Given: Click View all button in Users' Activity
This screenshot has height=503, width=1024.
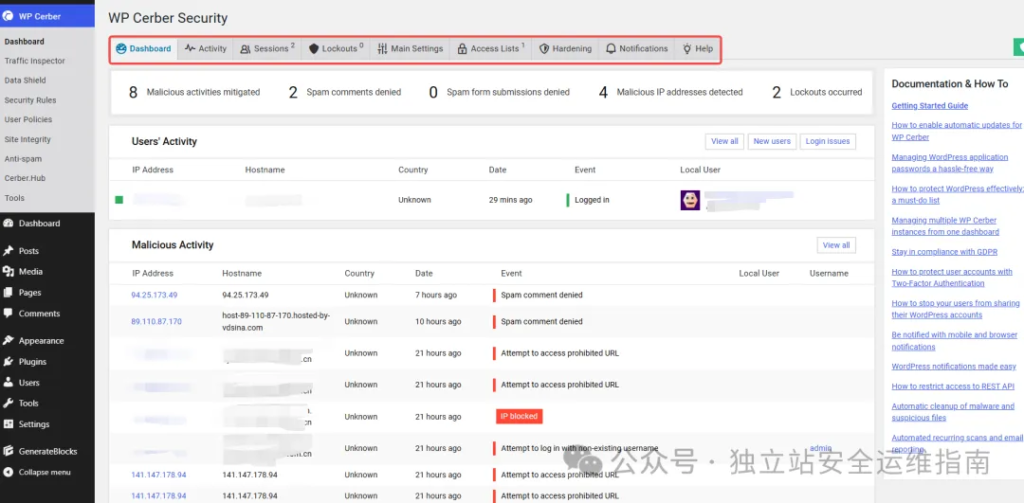Looking at the screenshot, I should pos(724,141).
